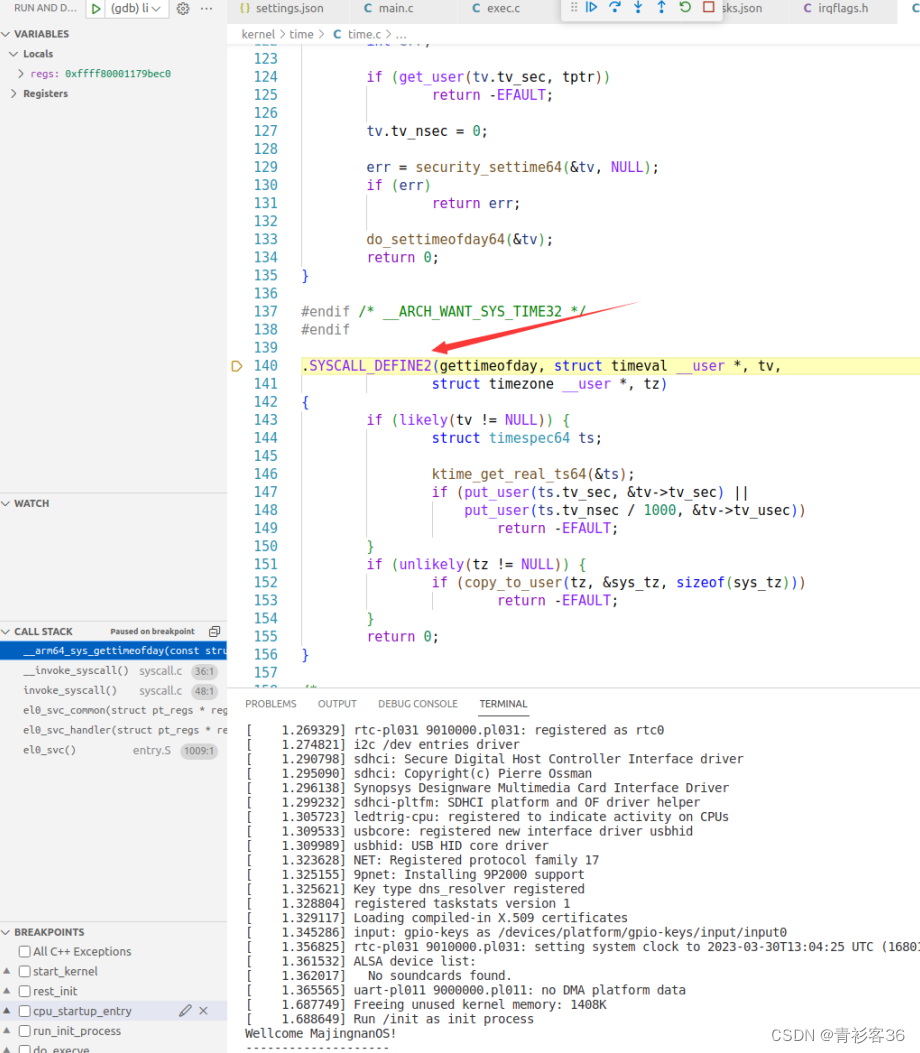Click the Step Over debug icon

[614, 8]
